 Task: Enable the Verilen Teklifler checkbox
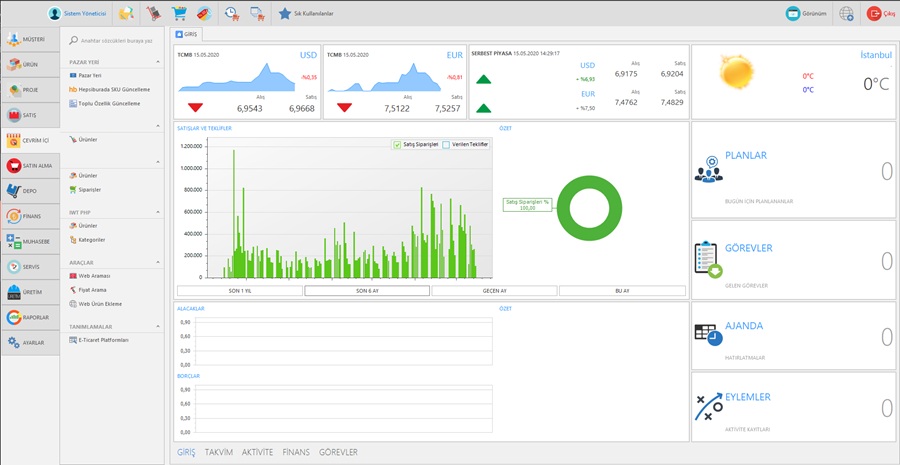click(446, 145)
